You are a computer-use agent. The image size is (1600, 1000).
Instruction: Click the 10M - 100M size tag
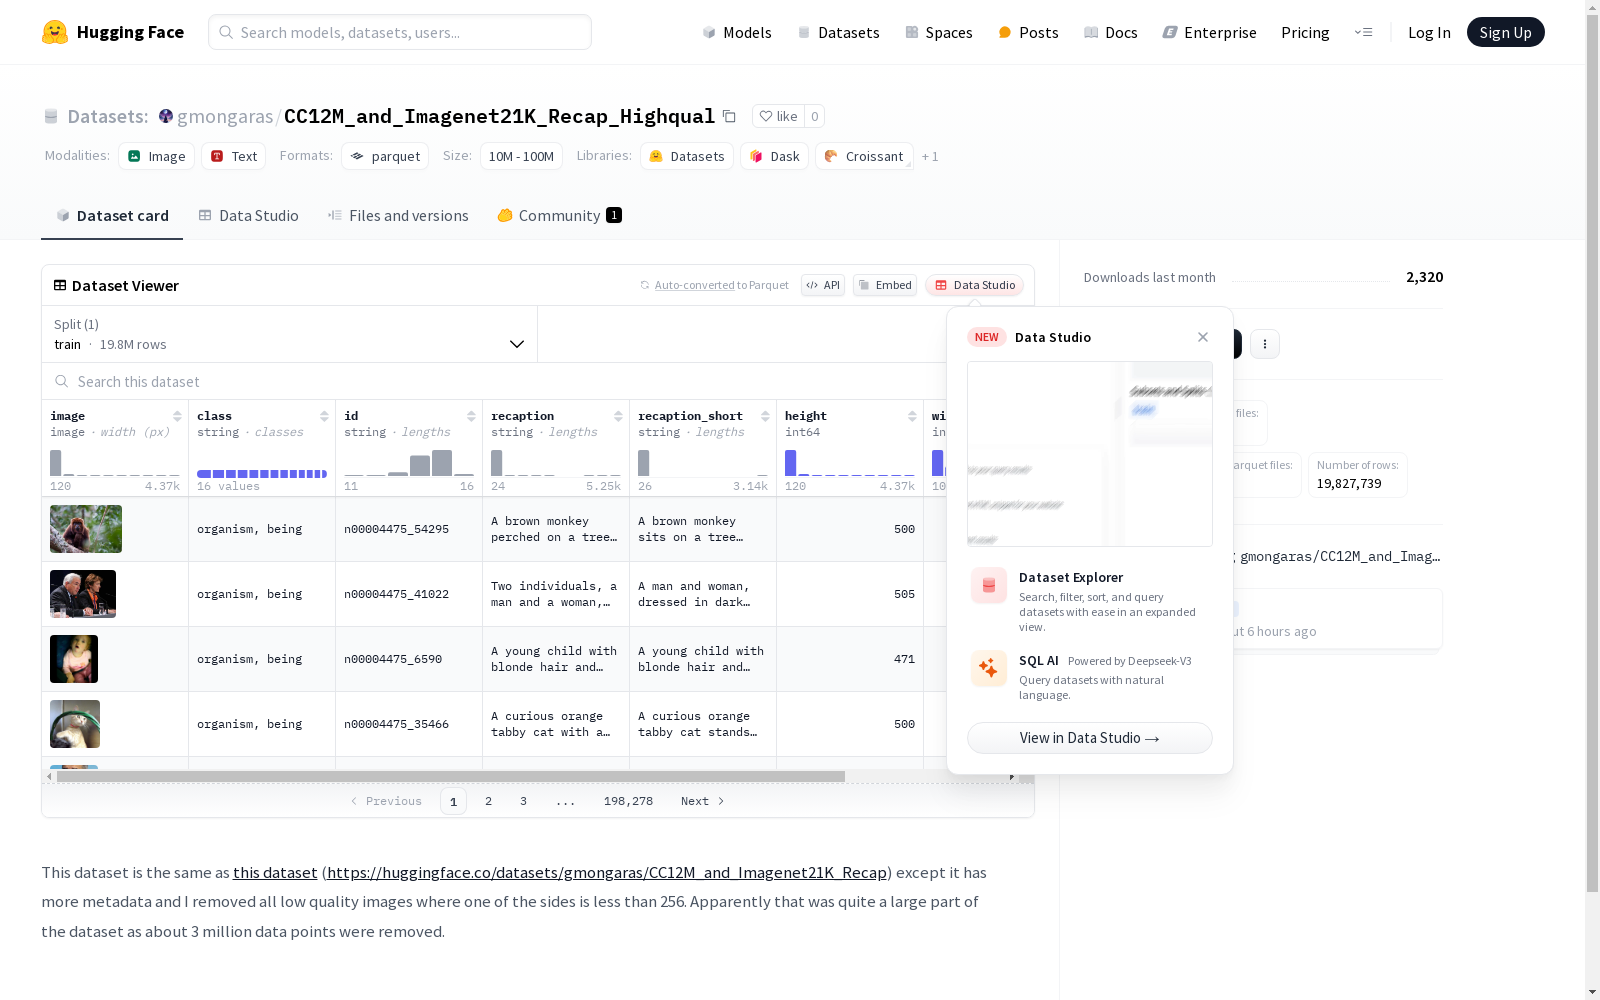pyautogui.click(x=521, y=156)
